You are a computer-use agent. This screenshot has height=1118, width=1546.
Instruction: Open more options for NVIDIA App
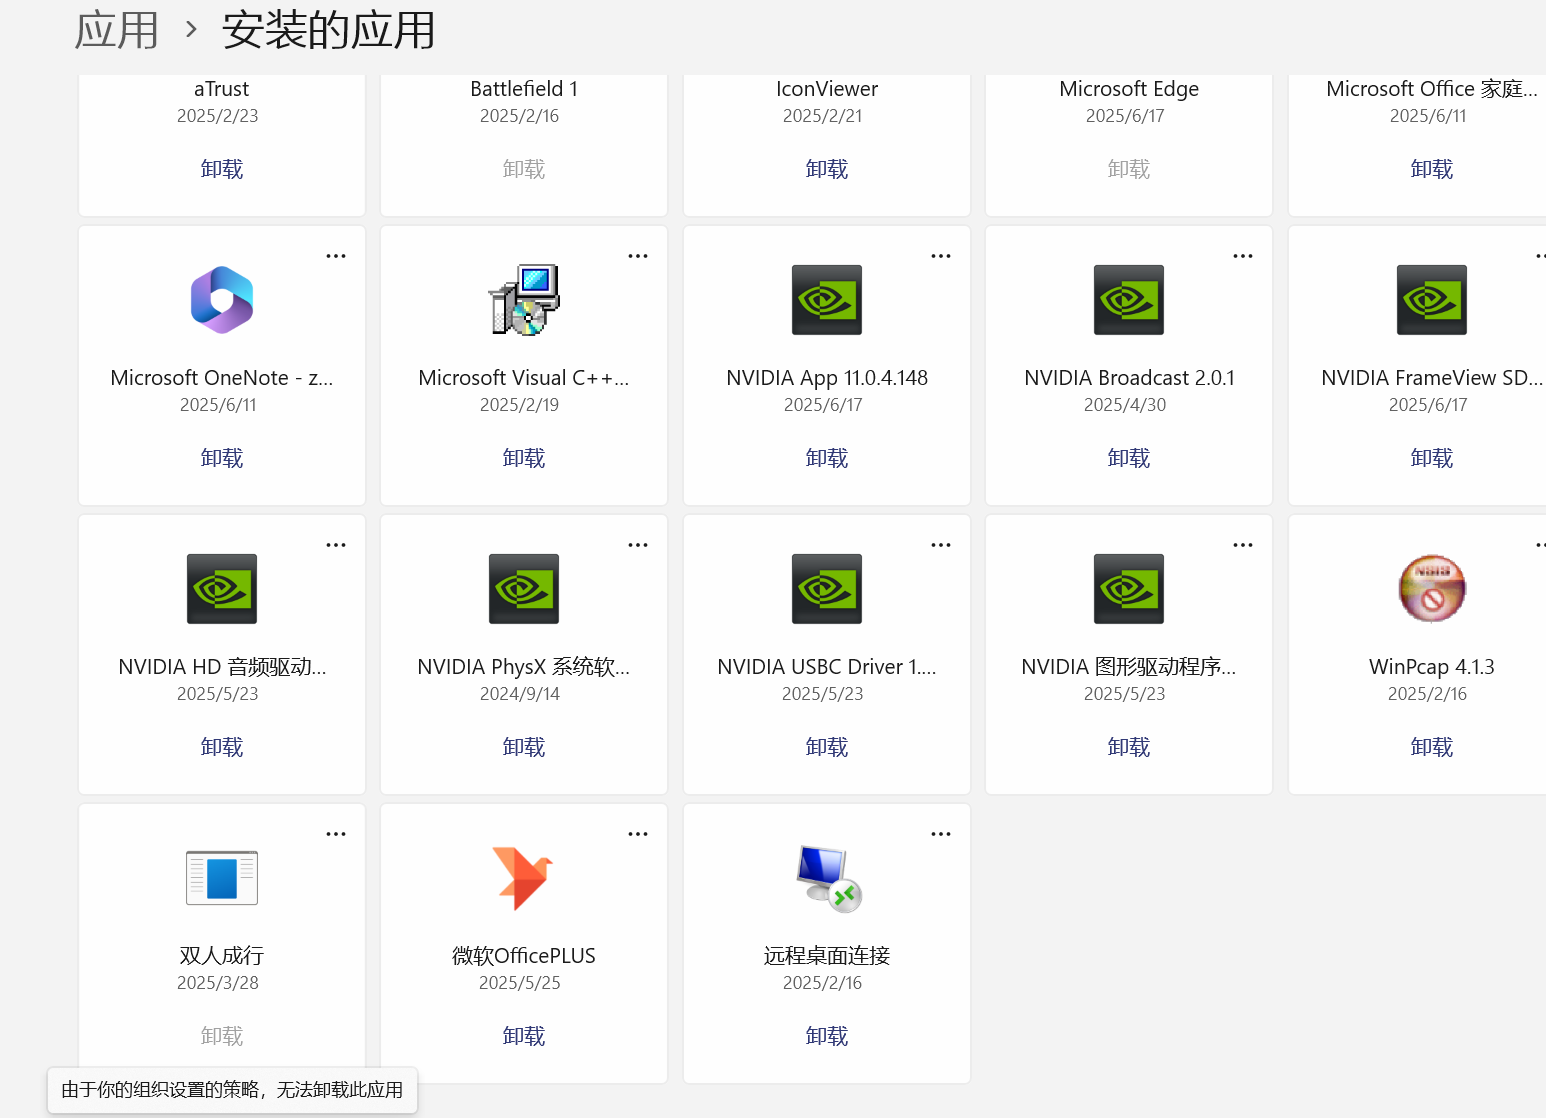941,256
